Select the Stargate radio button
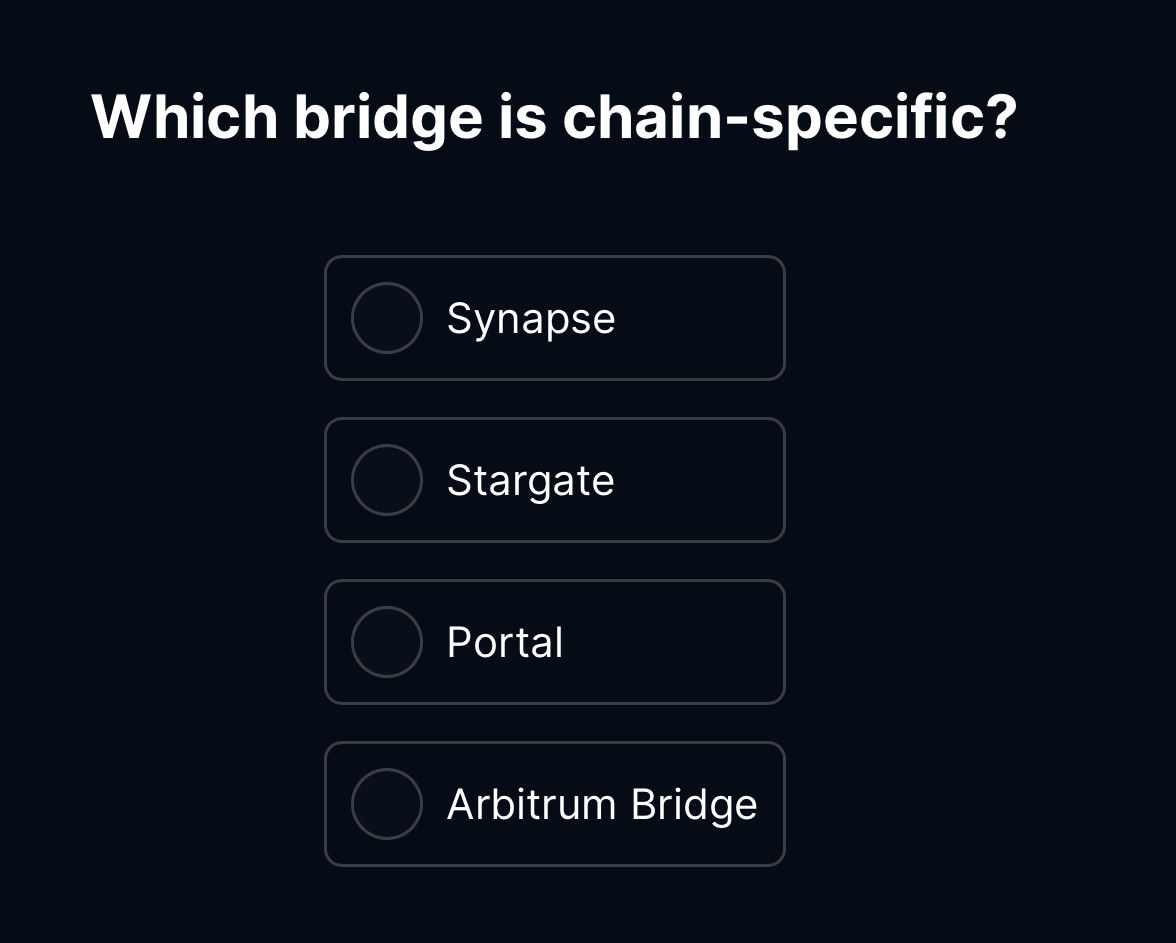1176x943 pixels. [386, 480]
